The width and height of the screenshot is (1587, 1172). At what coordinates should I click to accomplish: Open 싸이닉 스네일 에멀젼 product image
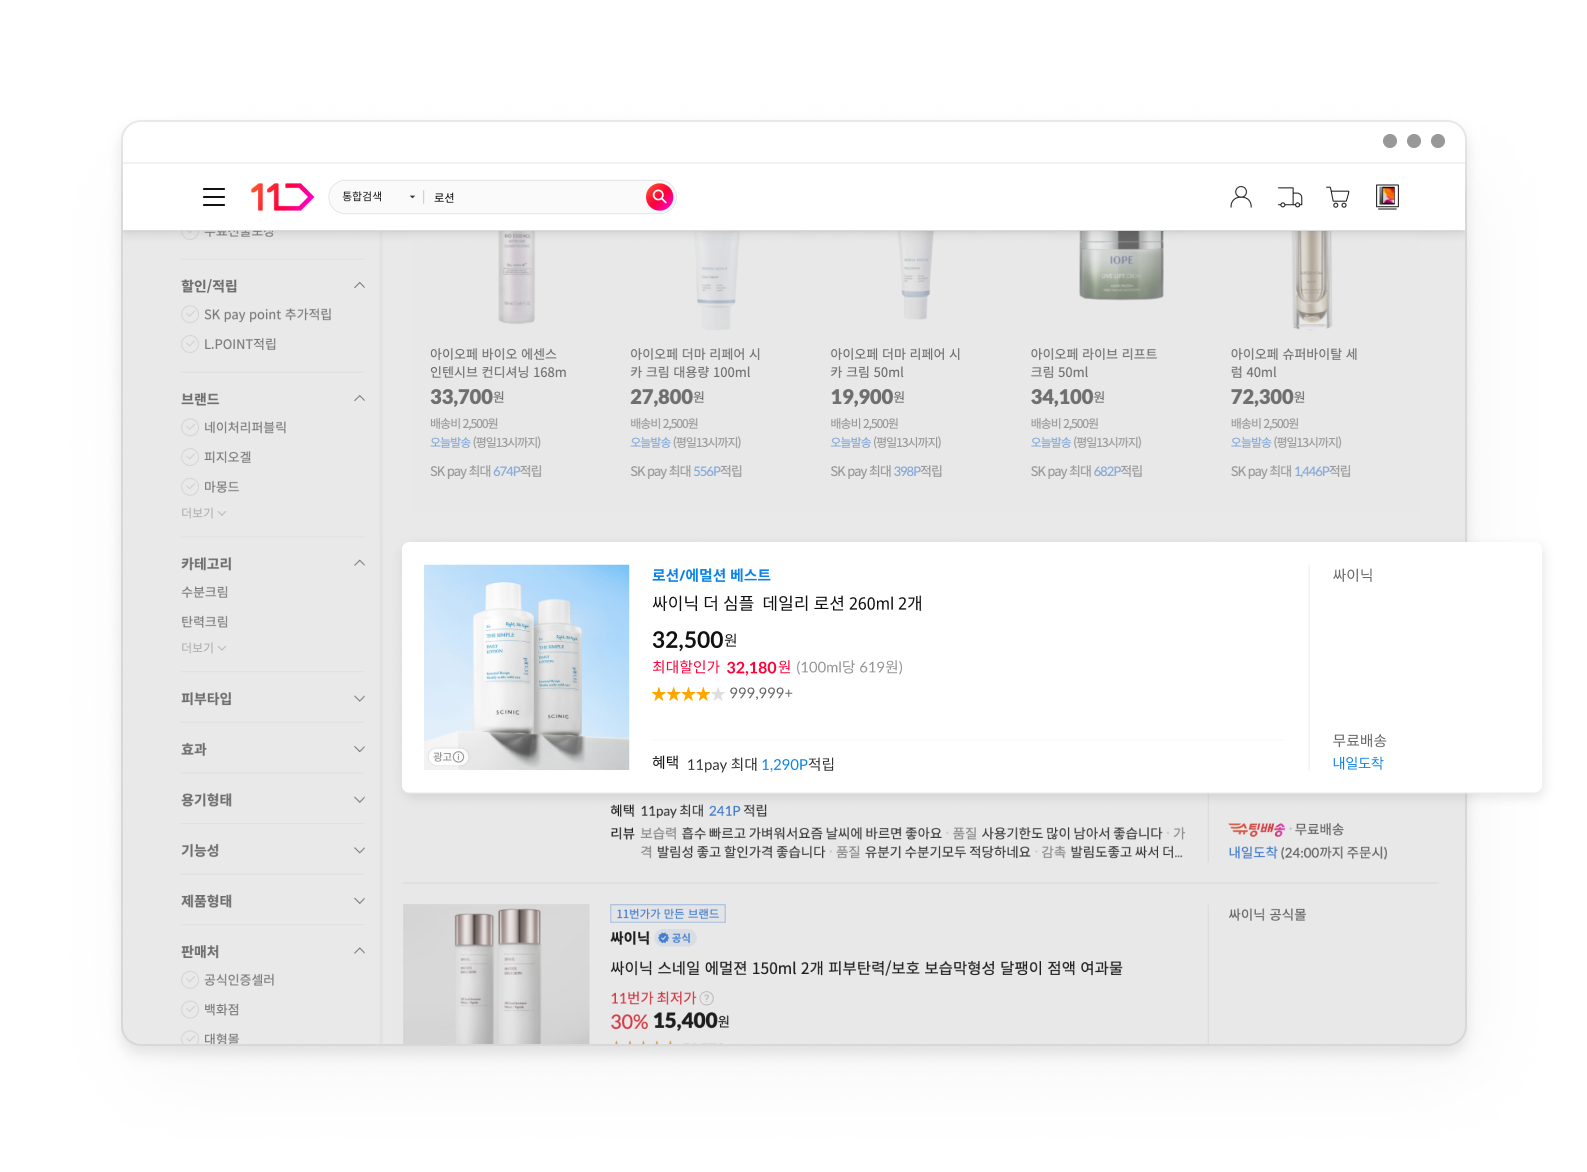[x=496, y=974]
